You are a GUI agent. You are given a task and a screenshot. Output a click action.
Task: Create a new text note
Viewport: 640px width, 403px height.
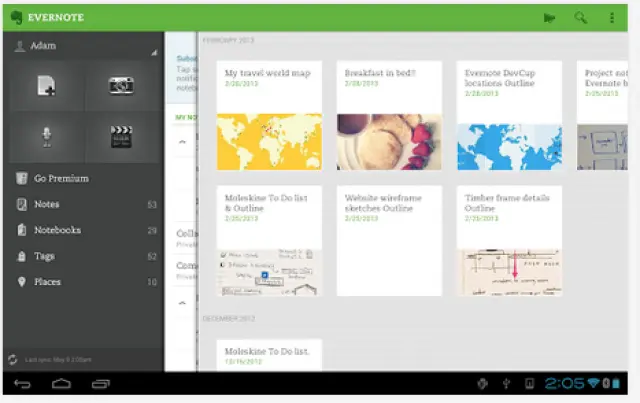click(46, 87)
